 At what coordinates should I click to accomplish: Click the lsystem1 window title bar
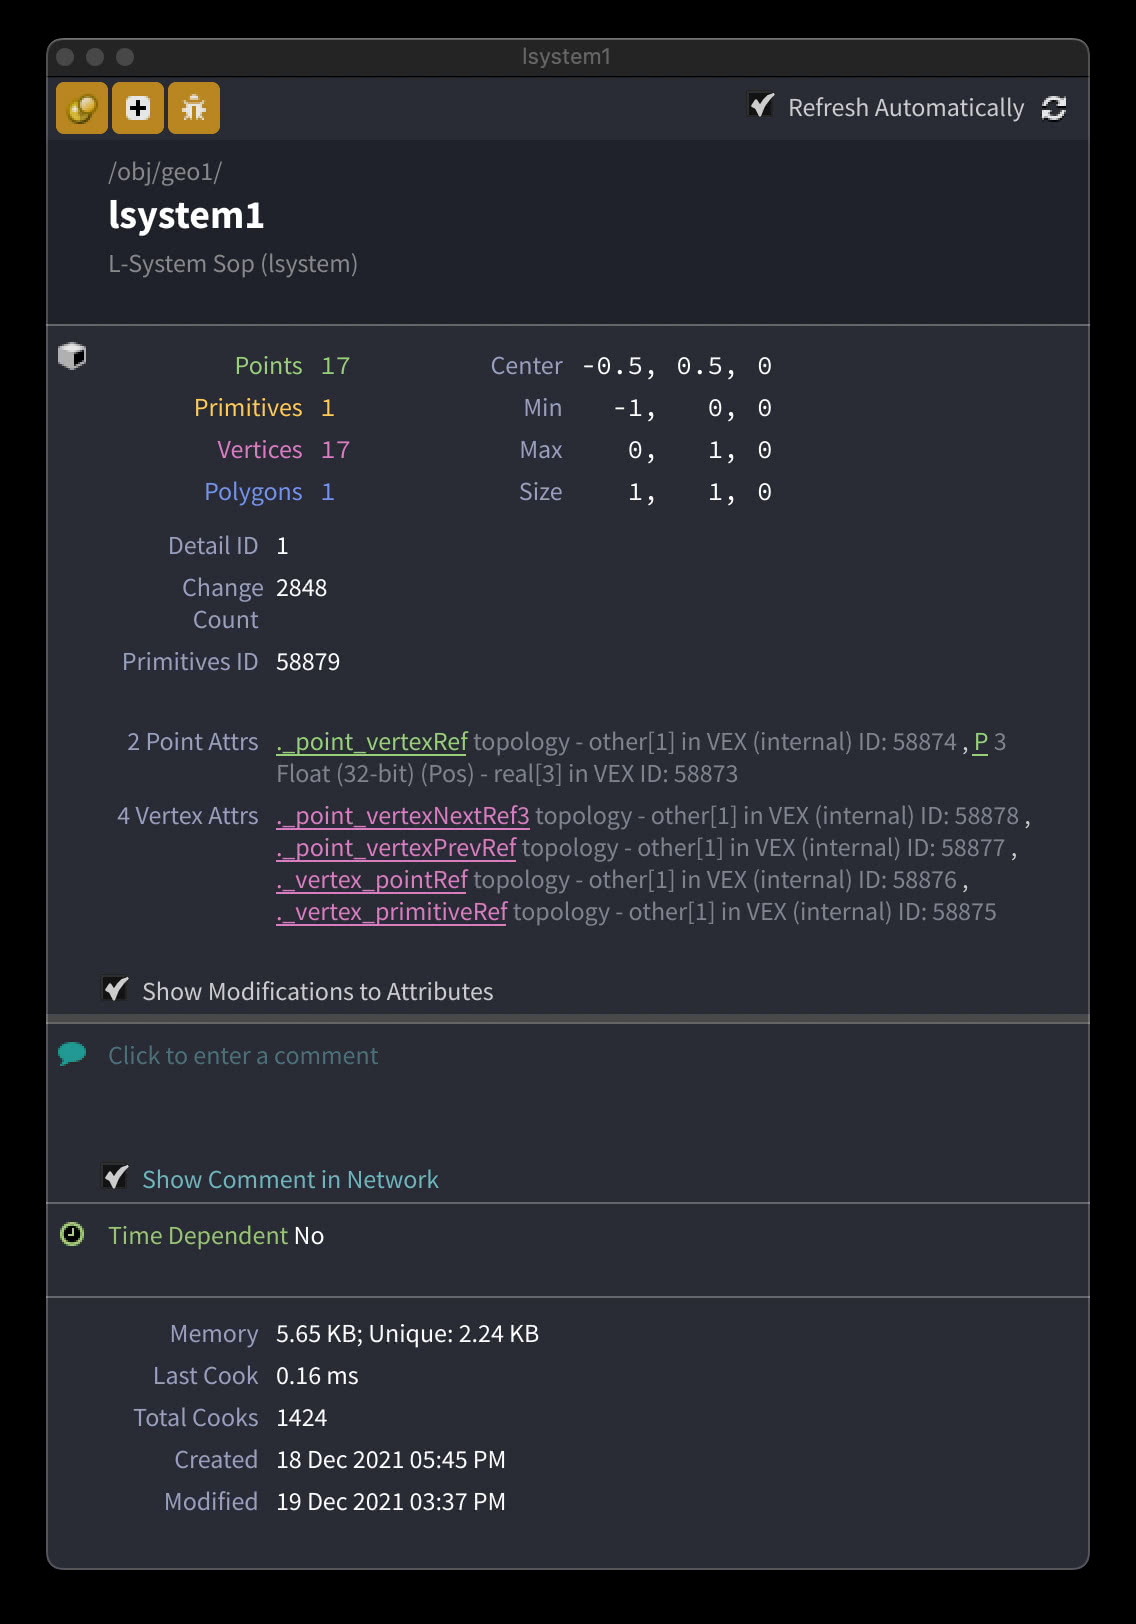pos(566,57)
